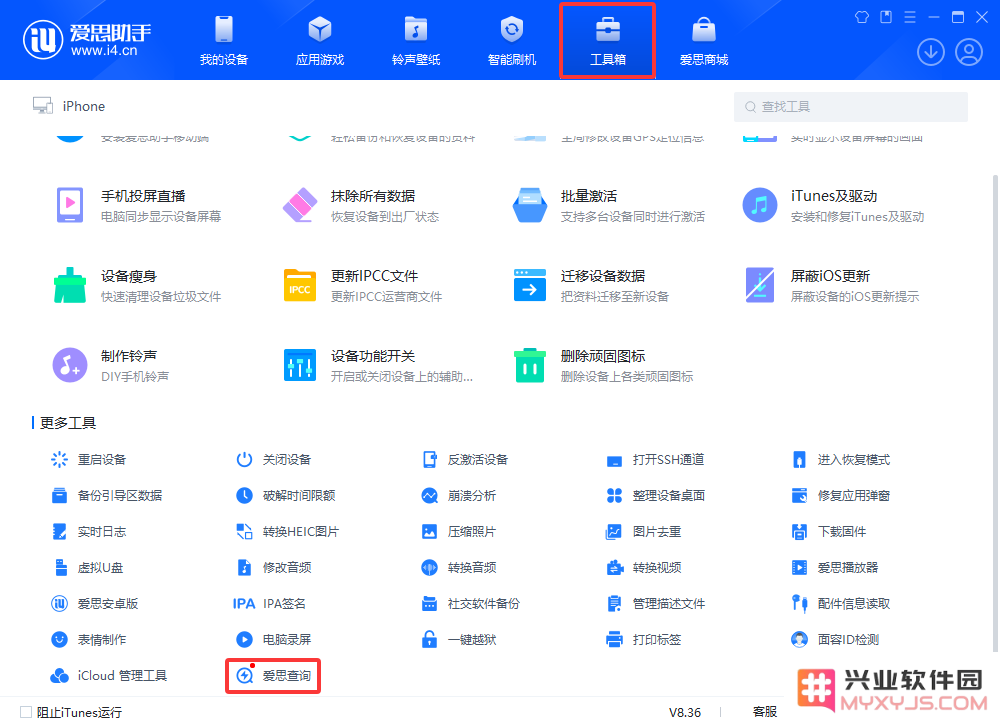Click the 客服 support link

[x=765, y=712]
